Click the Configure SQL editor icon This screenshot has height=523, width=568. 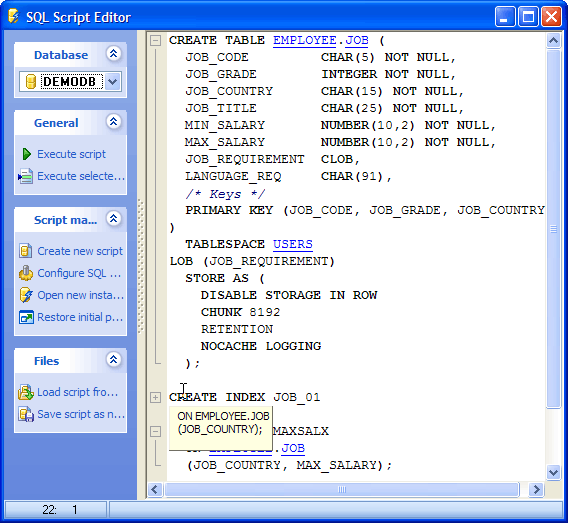26,273
